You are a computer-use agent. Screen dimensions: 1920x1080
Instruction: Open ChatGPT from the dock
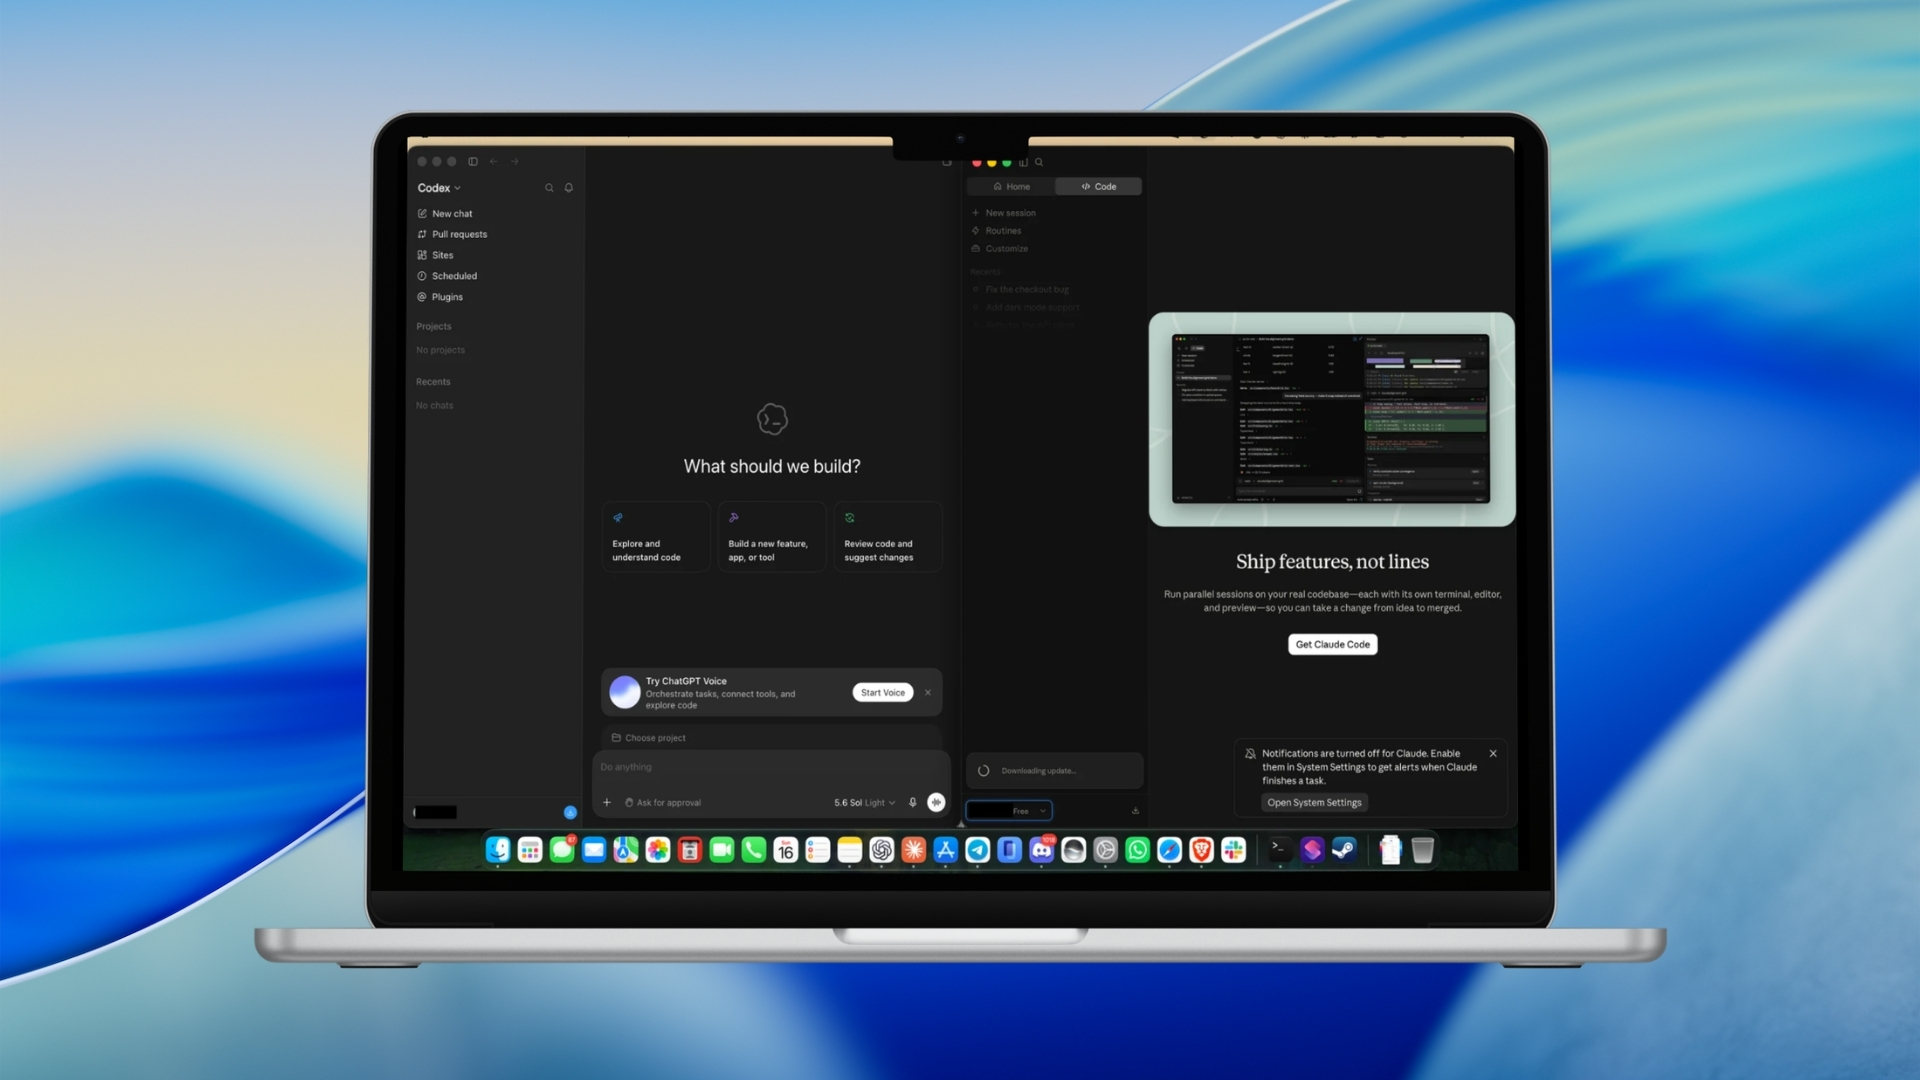pyautogui.click(x=882, y=850)
